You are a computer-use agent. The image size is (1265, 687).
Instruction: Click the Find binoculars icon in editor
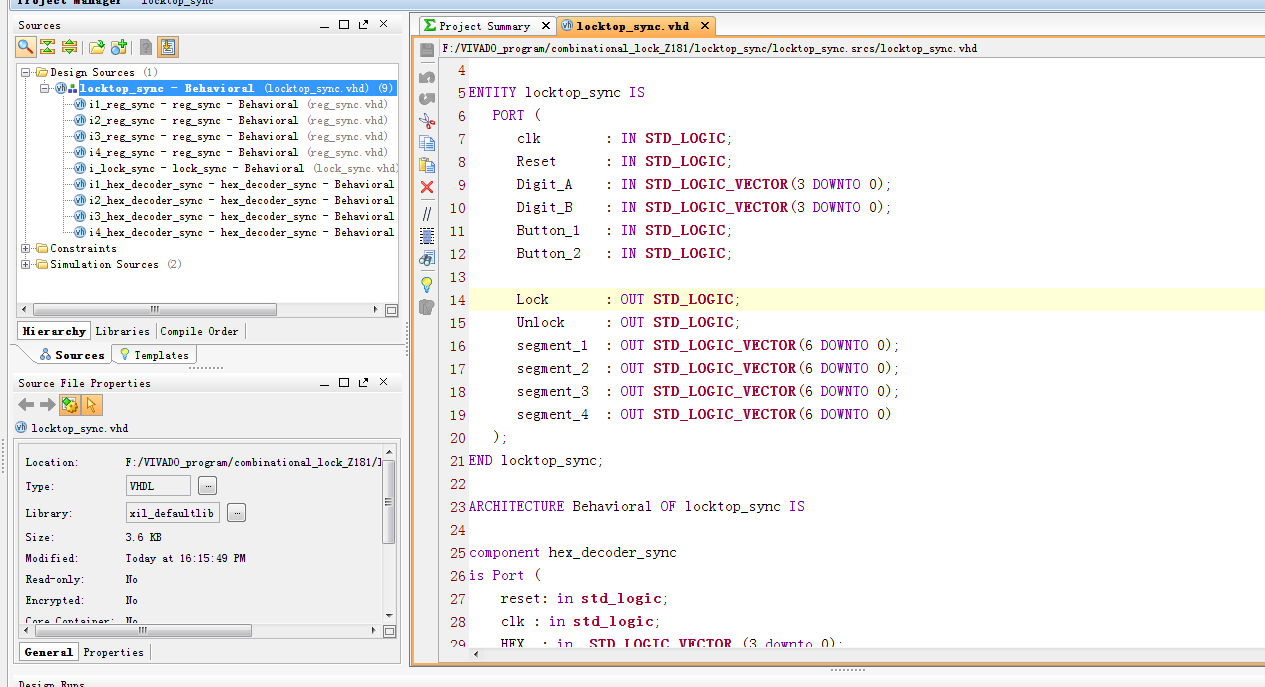pyautogui.click(x=427, y=258)
